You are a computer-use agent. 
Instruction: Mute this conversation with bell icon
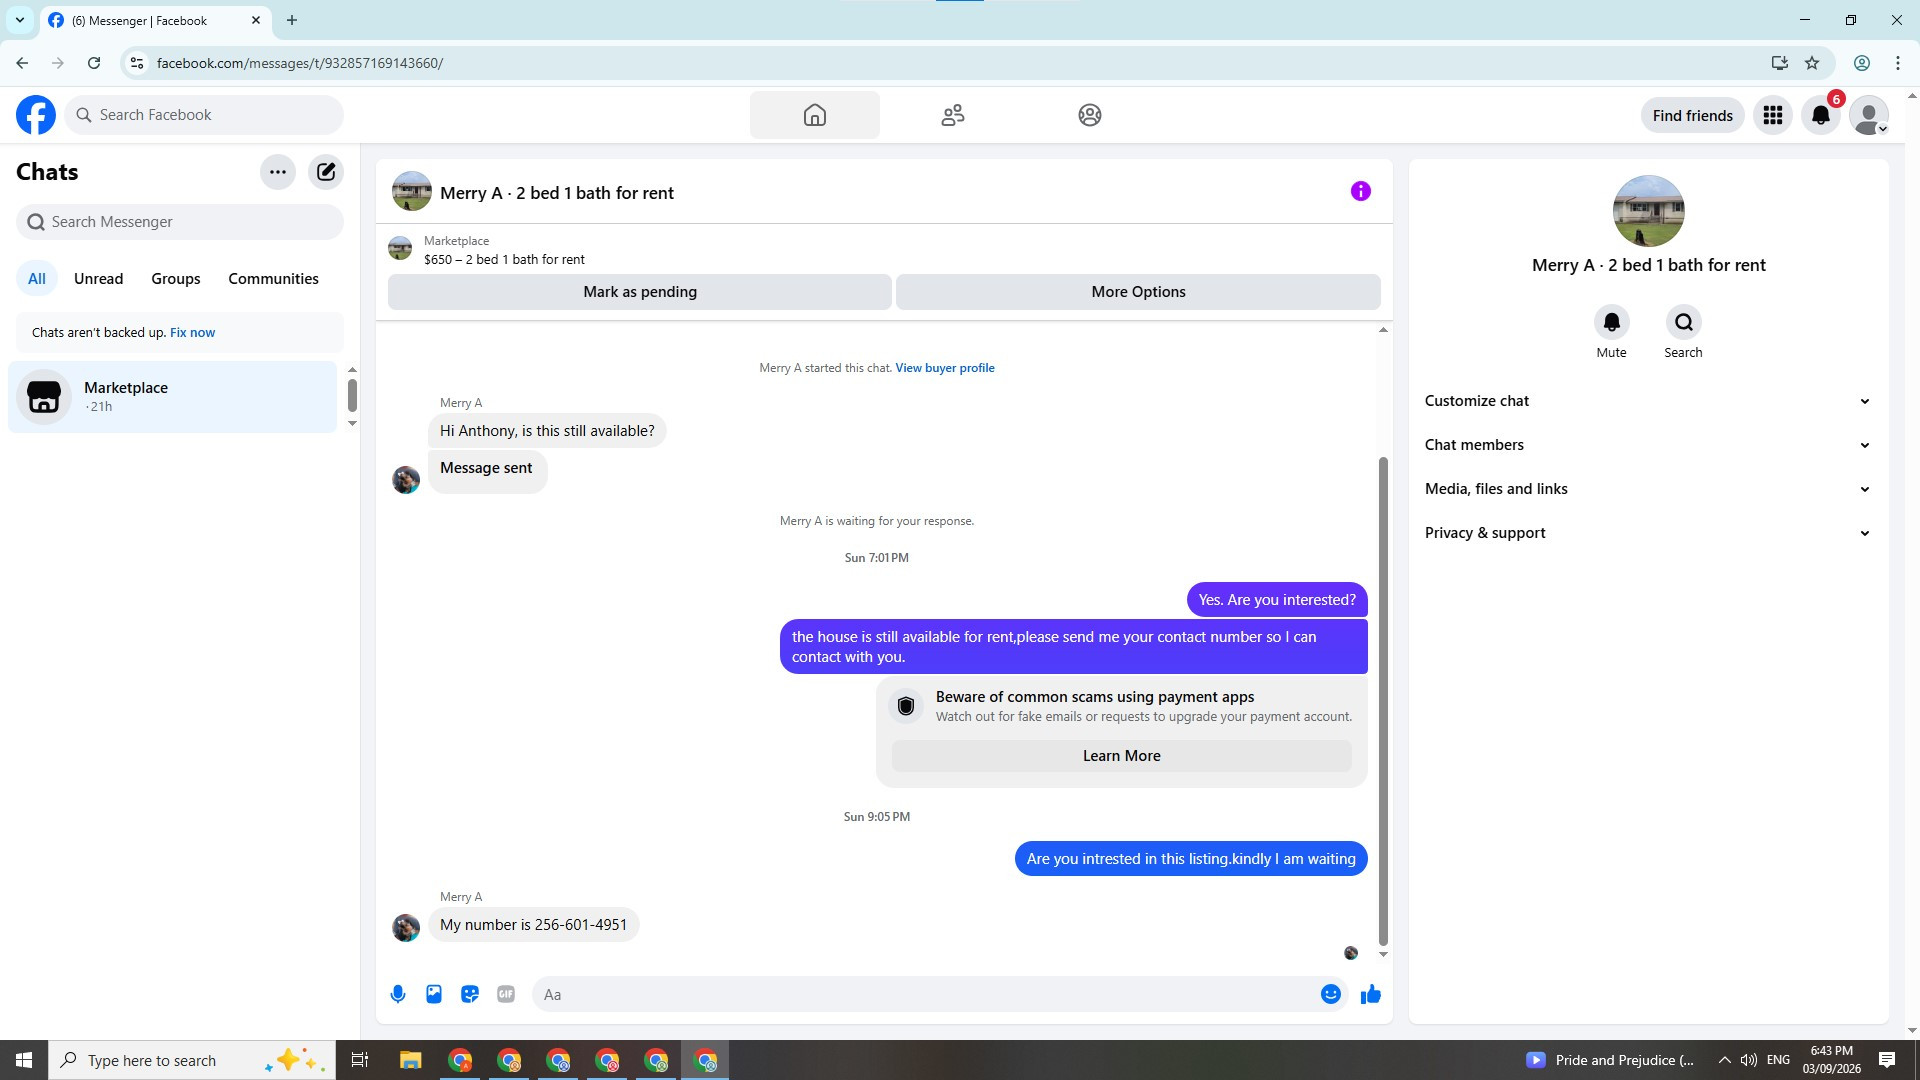pos(1611,323)
